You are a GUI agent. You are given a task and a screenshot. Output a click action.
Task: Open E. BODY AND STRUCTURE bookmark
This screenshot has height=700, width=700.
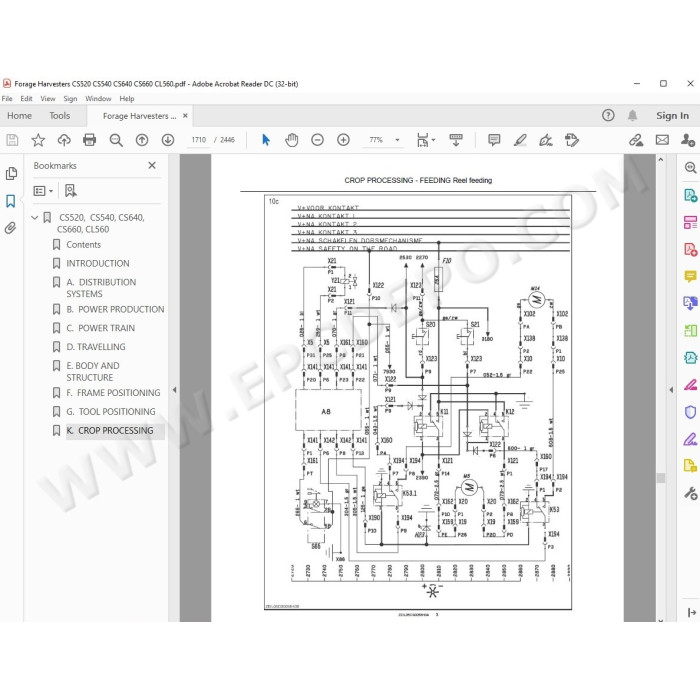point(93,371)
